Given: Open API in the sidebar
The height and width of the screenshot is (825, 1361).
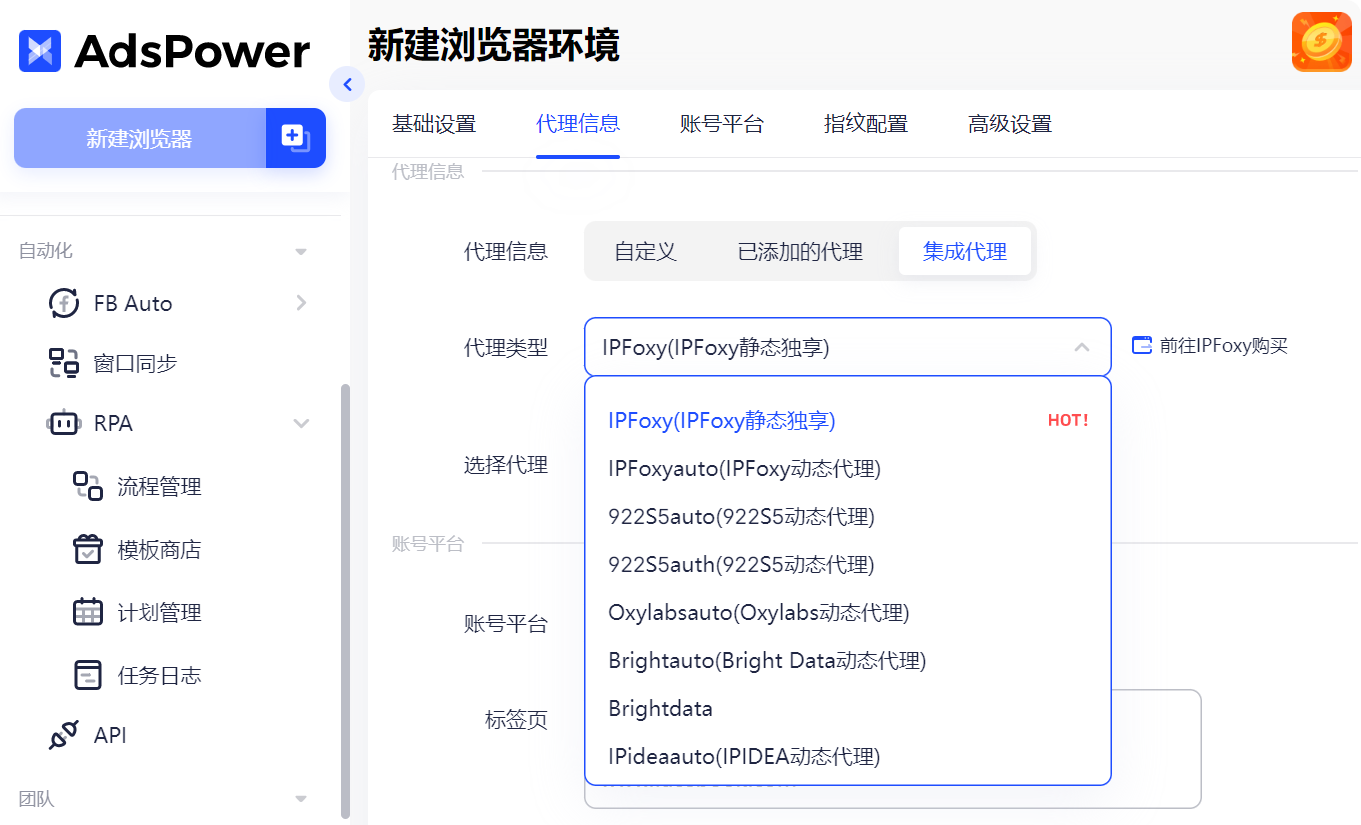Looking at the screenshot, I should pyautogui.click(x=110, y=736).
